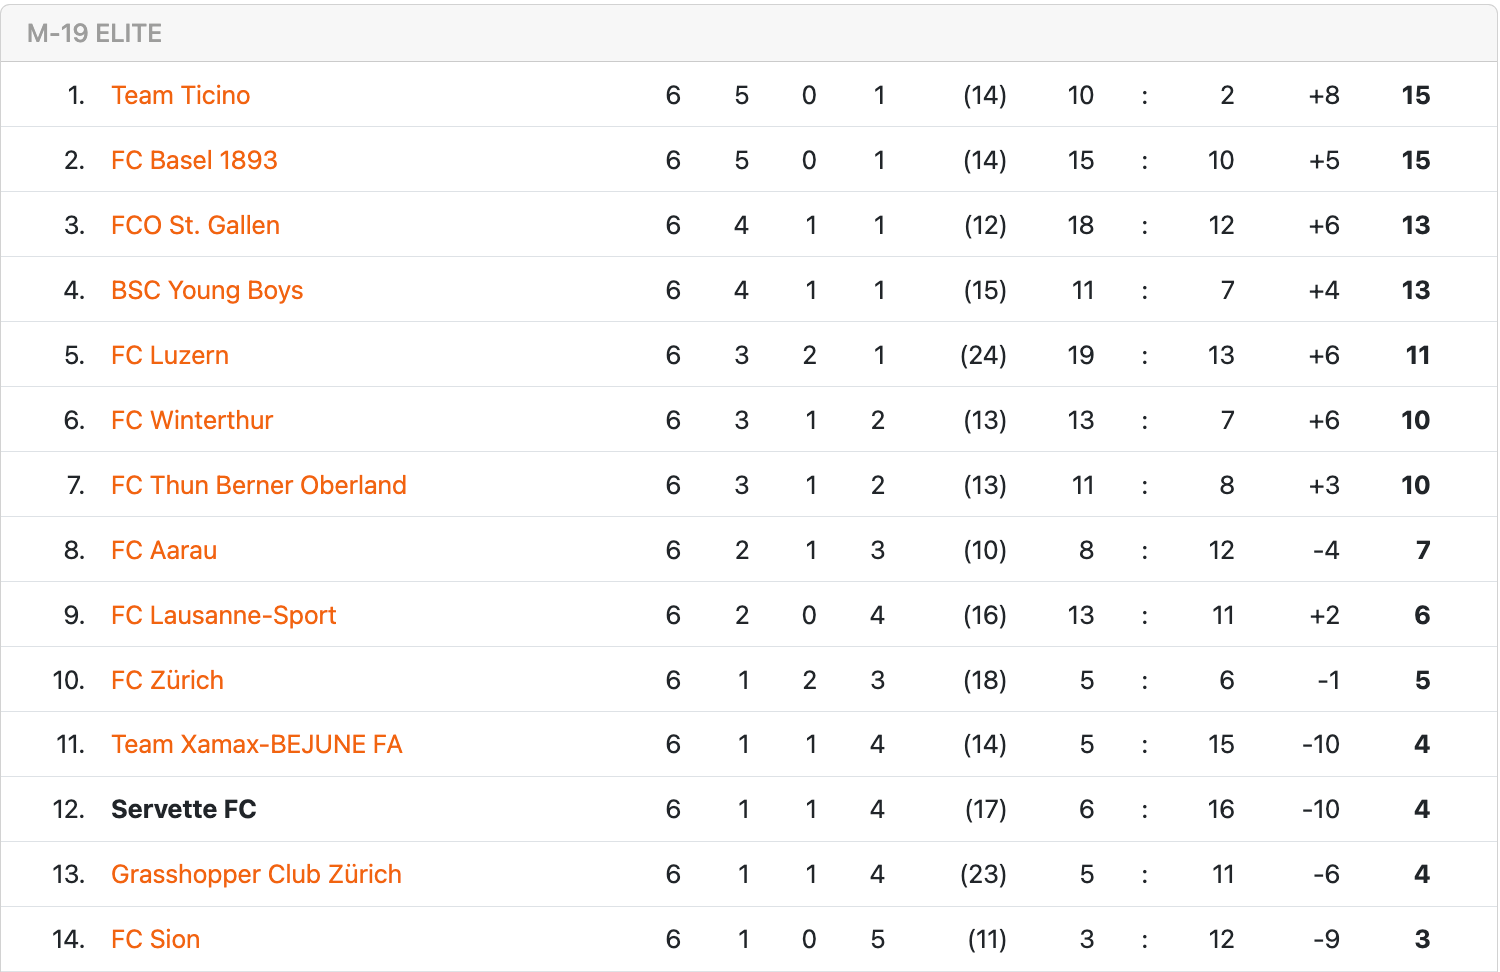Select the FC Aarau team link
This screenshot has width=1500, height=972.
164,550
